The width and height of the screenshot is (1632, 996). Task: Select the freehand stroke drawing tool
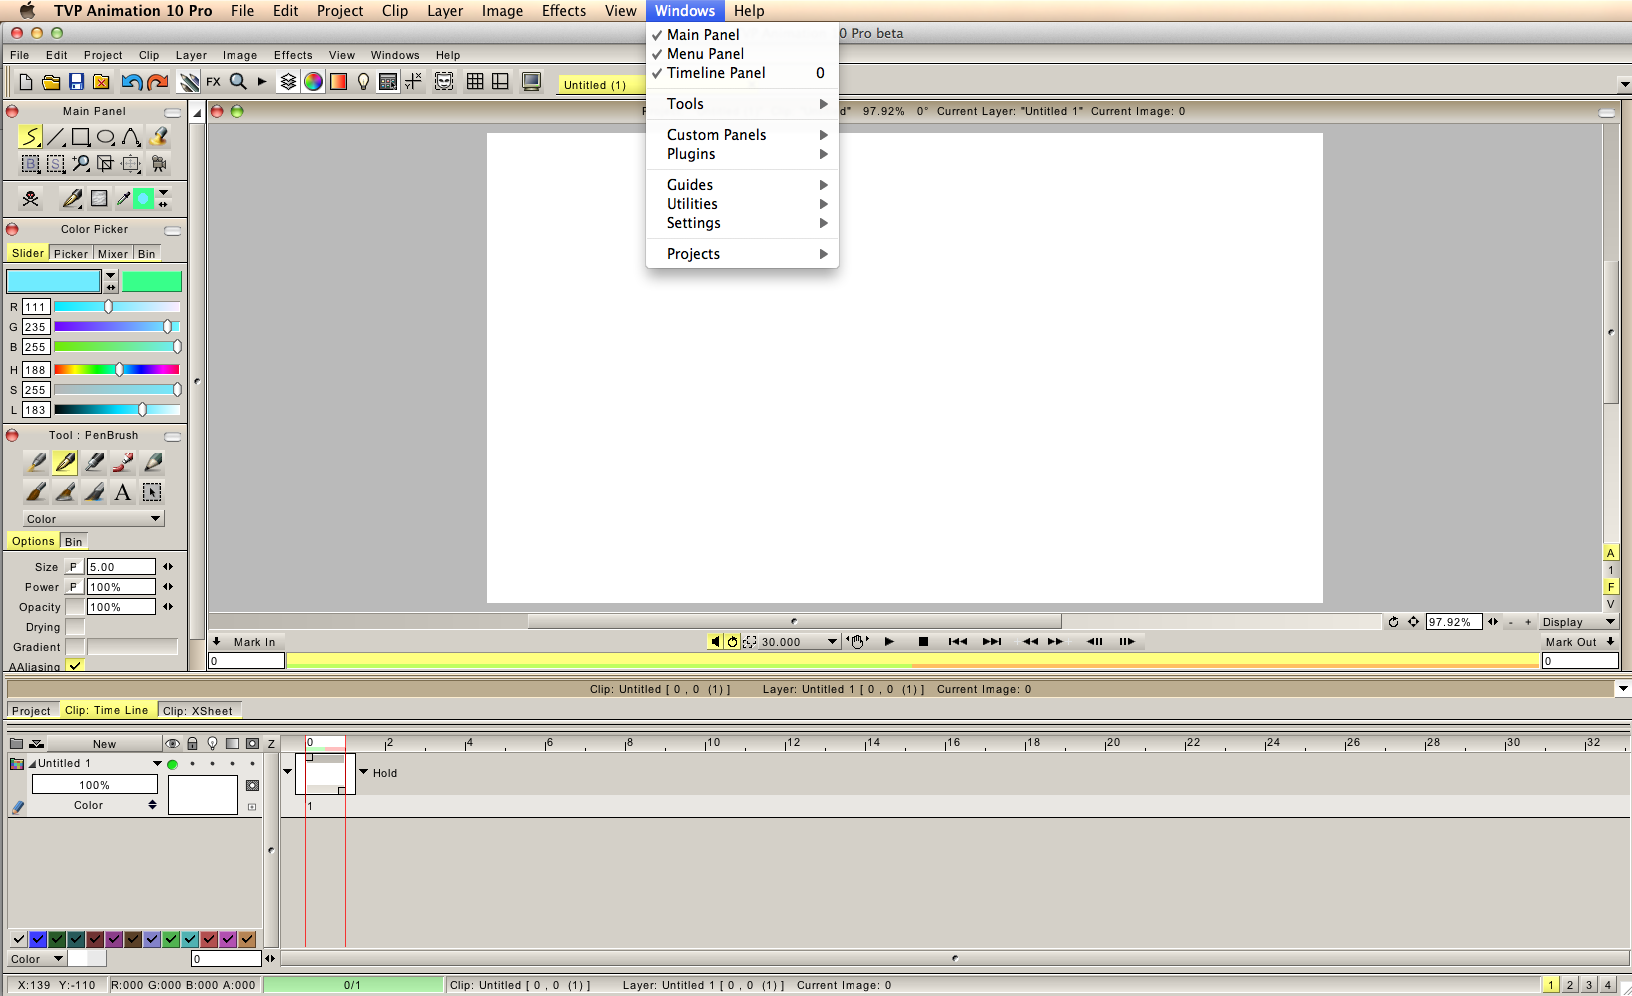[x=30, y=137]
